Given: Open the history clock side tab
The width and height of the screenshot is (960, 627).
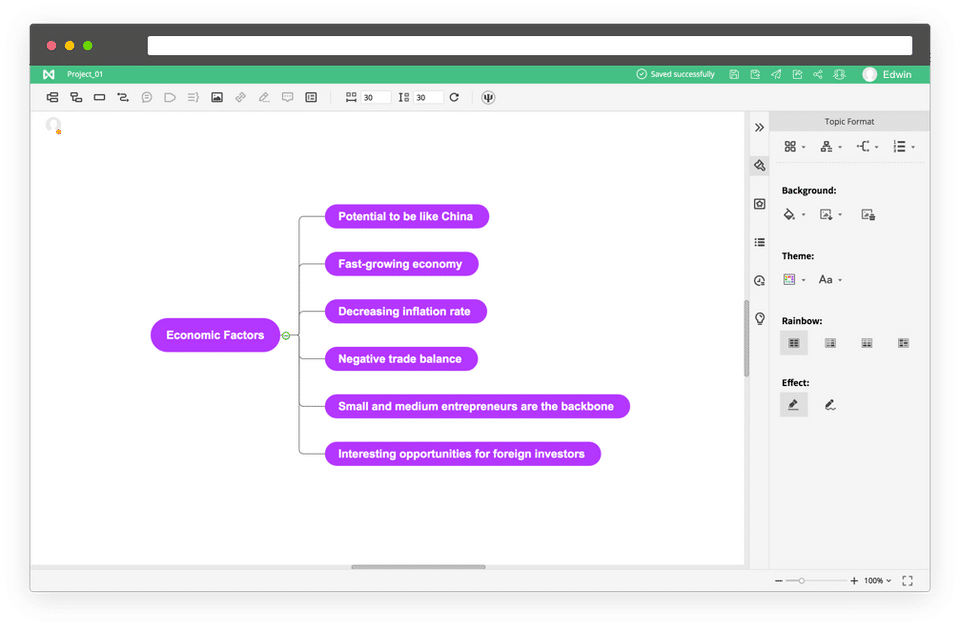Looking at the screenshot, I should click(x=760, y=280).
